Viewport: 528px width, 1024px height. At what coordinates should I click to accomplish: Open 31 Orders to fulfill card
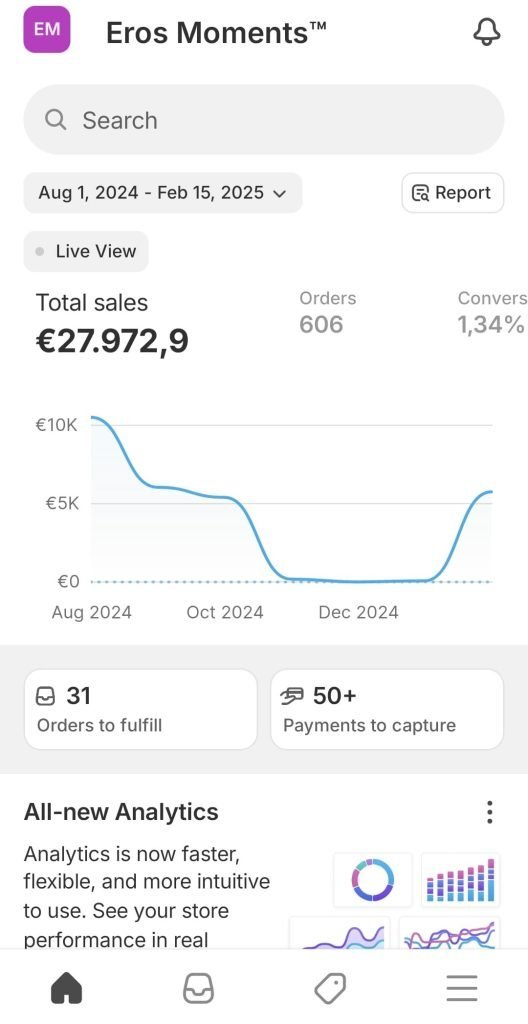point(140,709)
